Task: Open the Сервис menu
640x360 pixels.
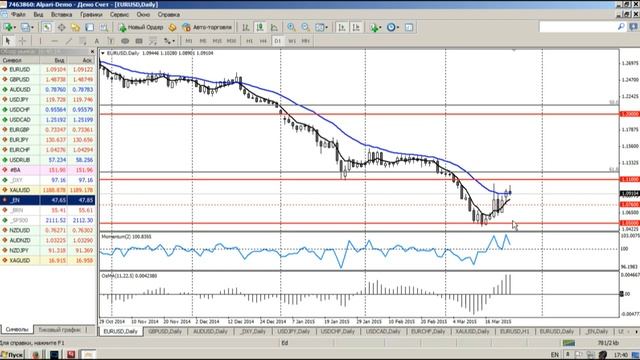Action: [x=119, y=14]
